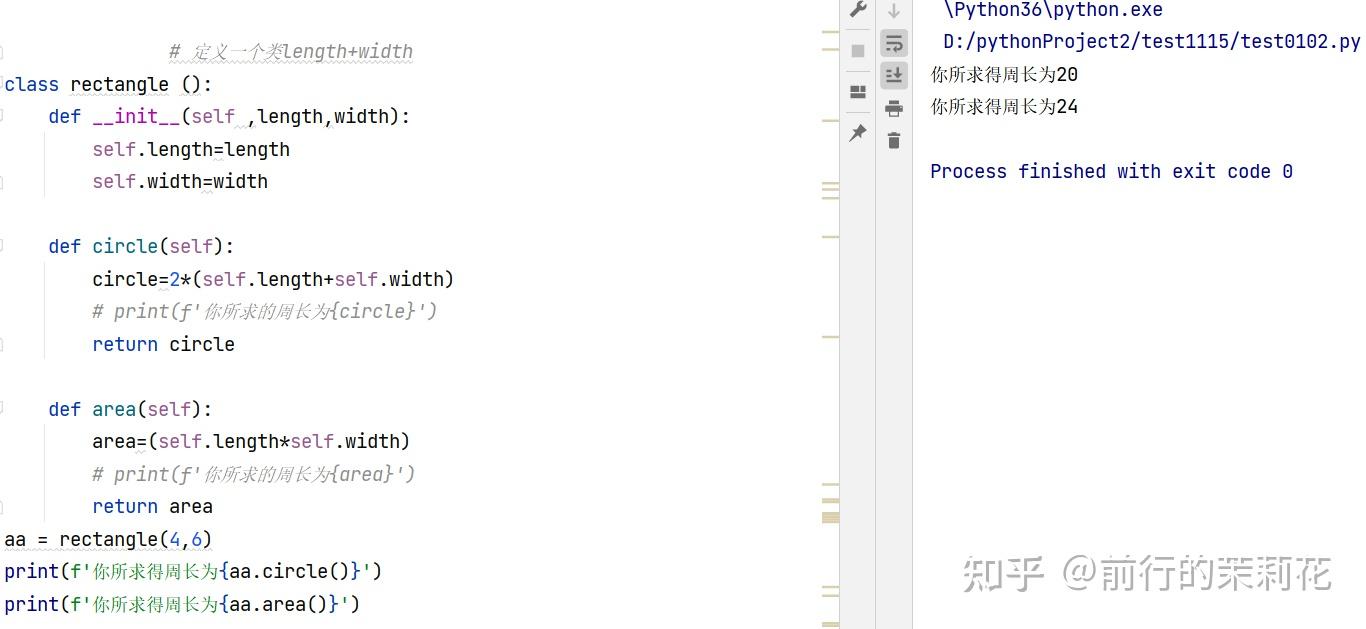Viewport: 1366px width, 629px height.
Task: Open run settings wrench icon
Action: click(x=858, y=10)
